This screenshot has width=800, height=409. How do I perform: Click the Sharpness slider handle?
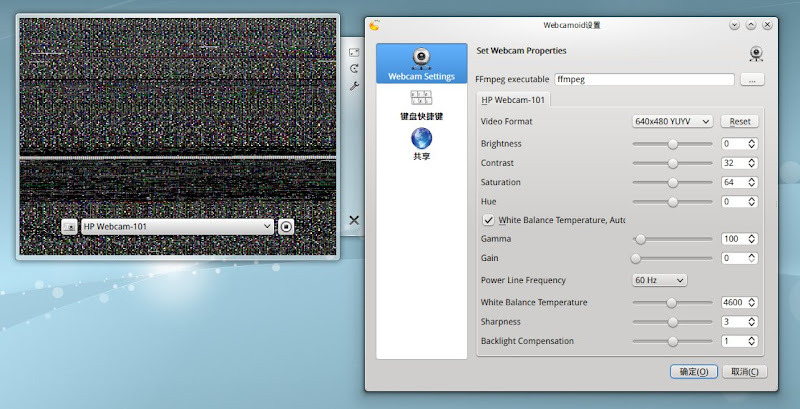tap(673, 322)
